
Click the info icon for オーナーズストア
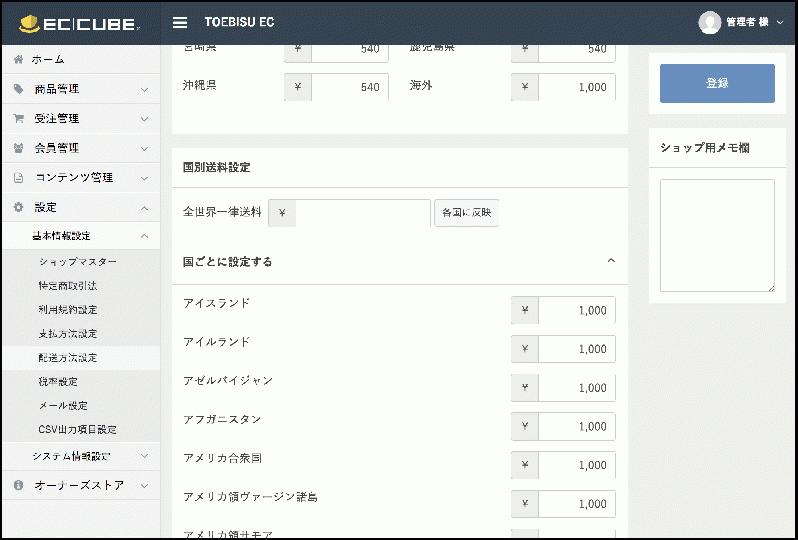click(x=19, y=486)
